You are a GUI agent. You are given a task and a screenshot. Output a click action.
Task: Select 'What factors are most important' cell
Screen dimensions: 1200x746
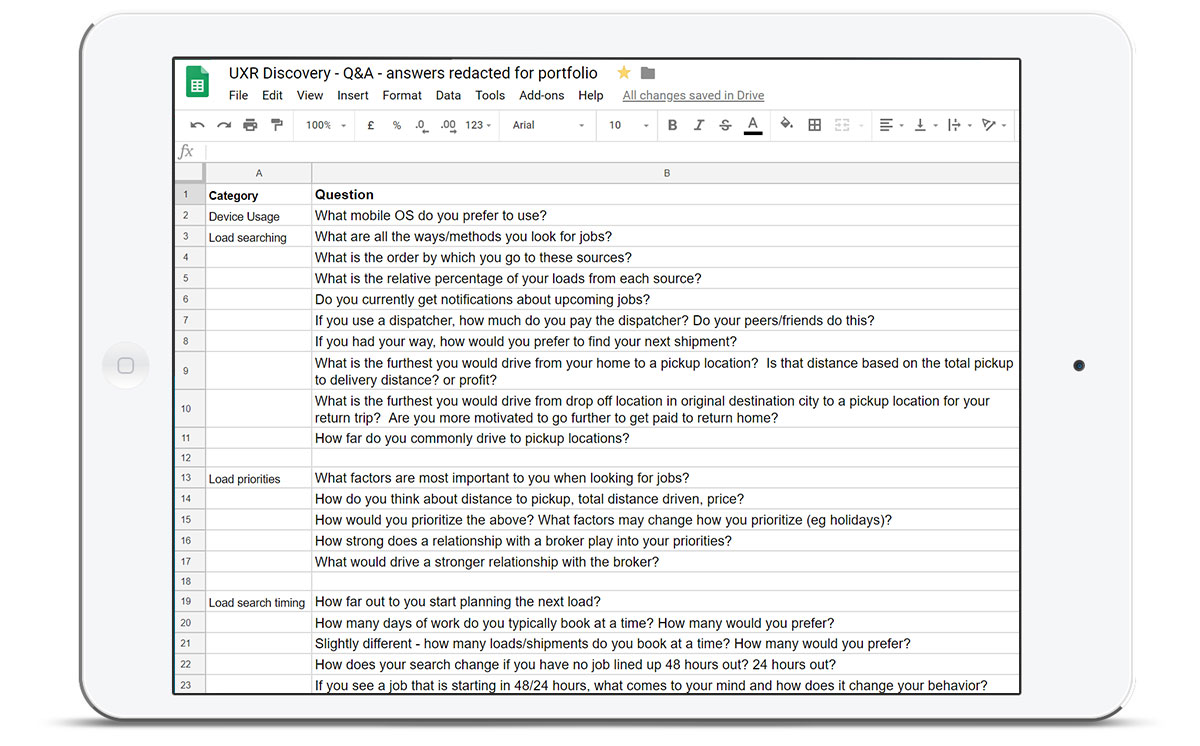666,479
